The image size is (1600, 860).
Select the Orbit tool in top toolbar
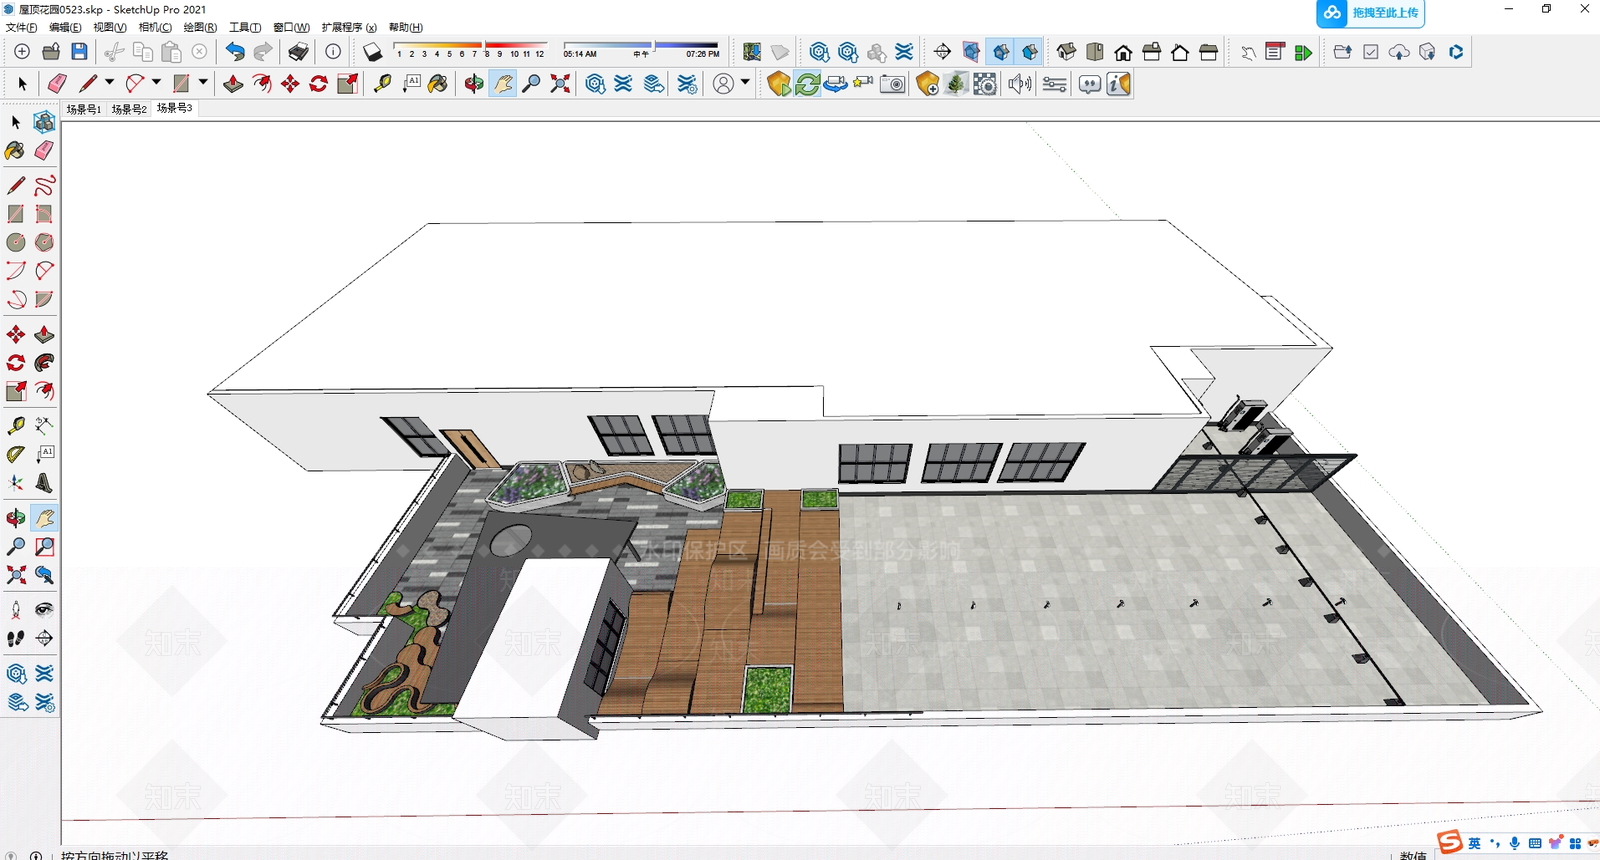pos(475,84)
